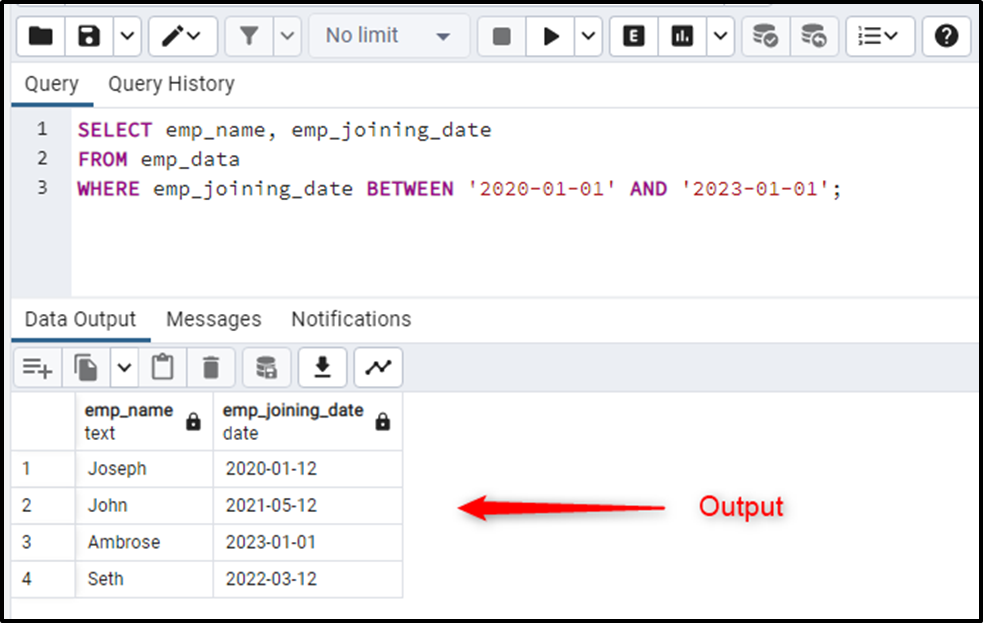983x623 pixels.
Task: Open the Help documentation
Action: [946, 35]
